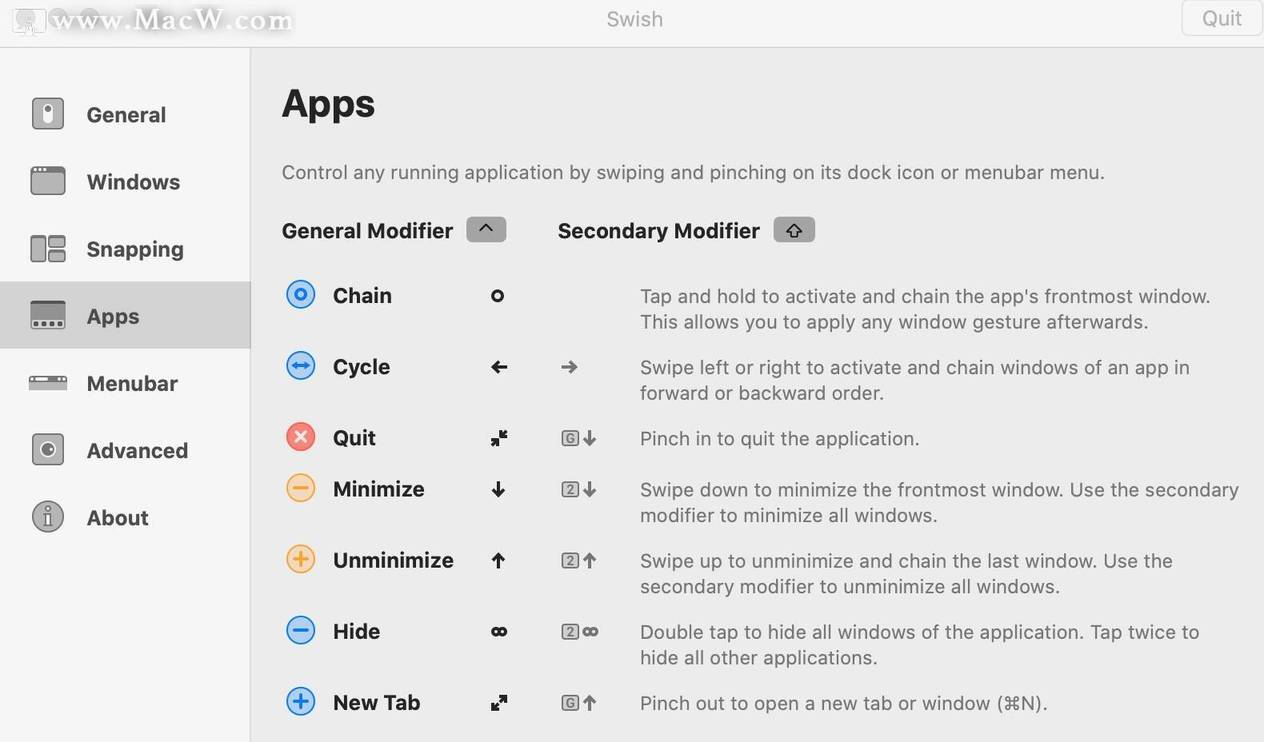This screenshot has height=742, width=1264.
Task: Open the General settings tab
Action: 125,115
